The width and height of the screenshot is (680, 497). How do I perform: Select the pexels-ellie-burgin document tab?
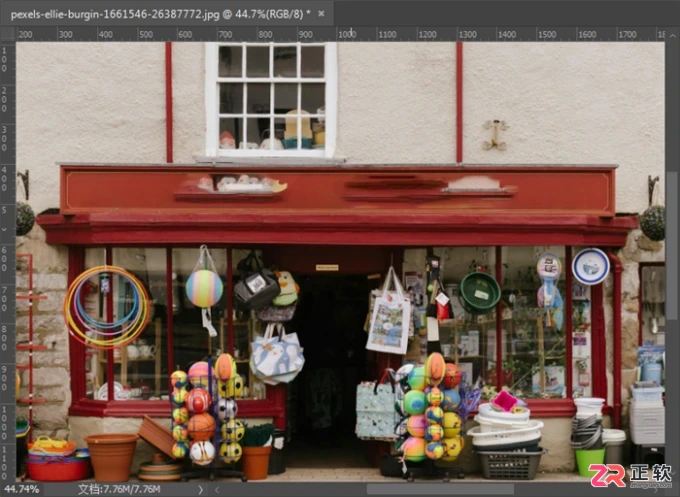[x=167, y=13]
